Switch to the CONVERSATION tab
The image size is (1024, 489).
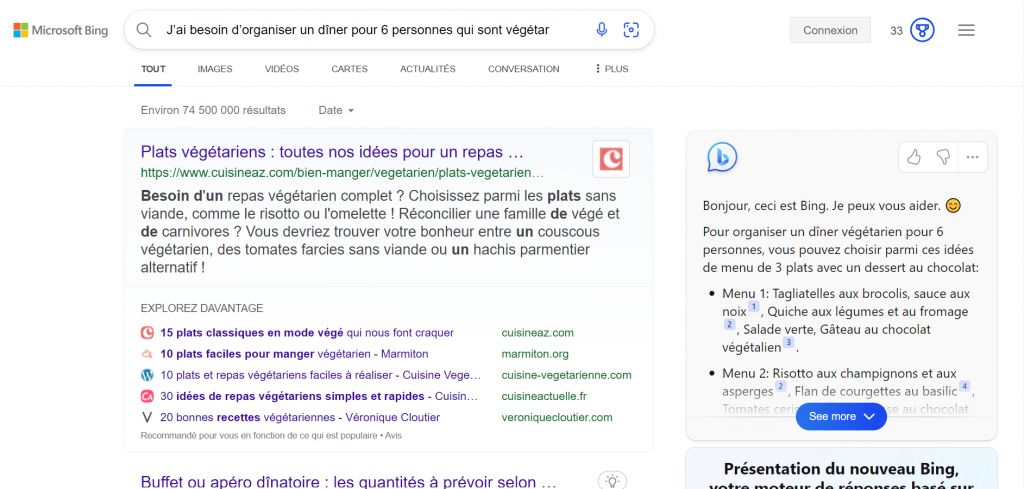[523, 69]
